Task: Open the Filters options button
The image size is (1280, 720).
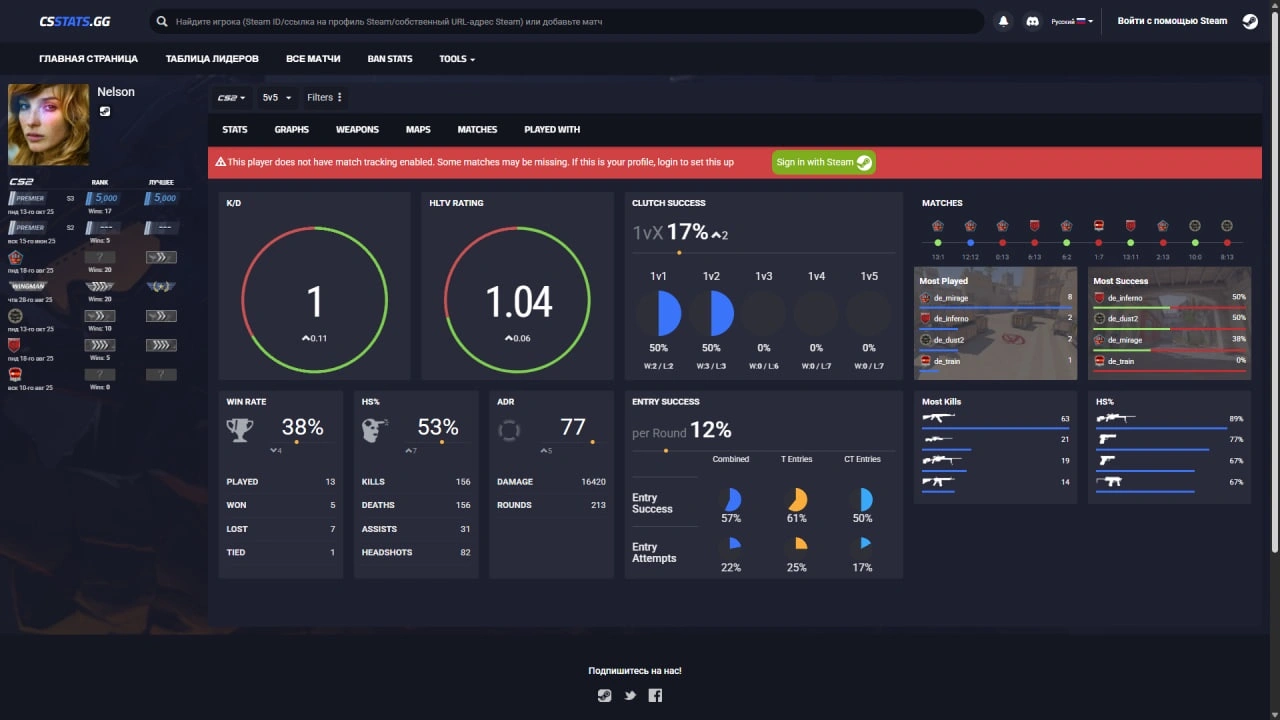Action: (x=325, y=98)
